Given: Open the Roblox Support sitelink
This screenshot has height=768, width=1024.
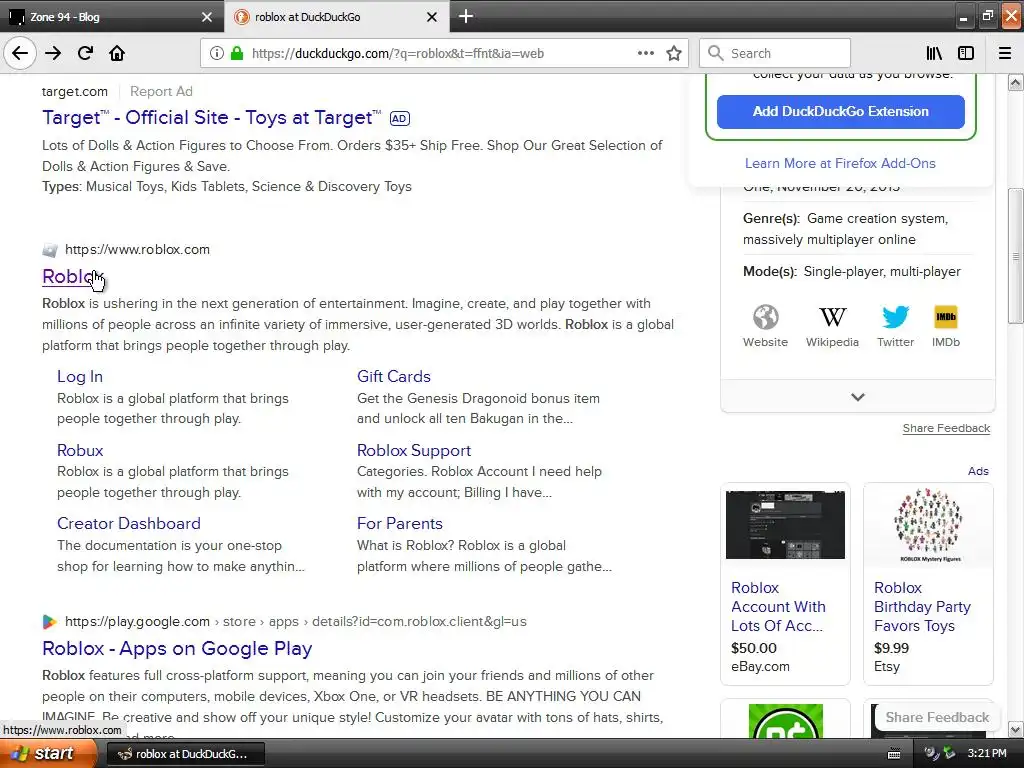Looking at the screenshot, I should click(x=414, y=451).
